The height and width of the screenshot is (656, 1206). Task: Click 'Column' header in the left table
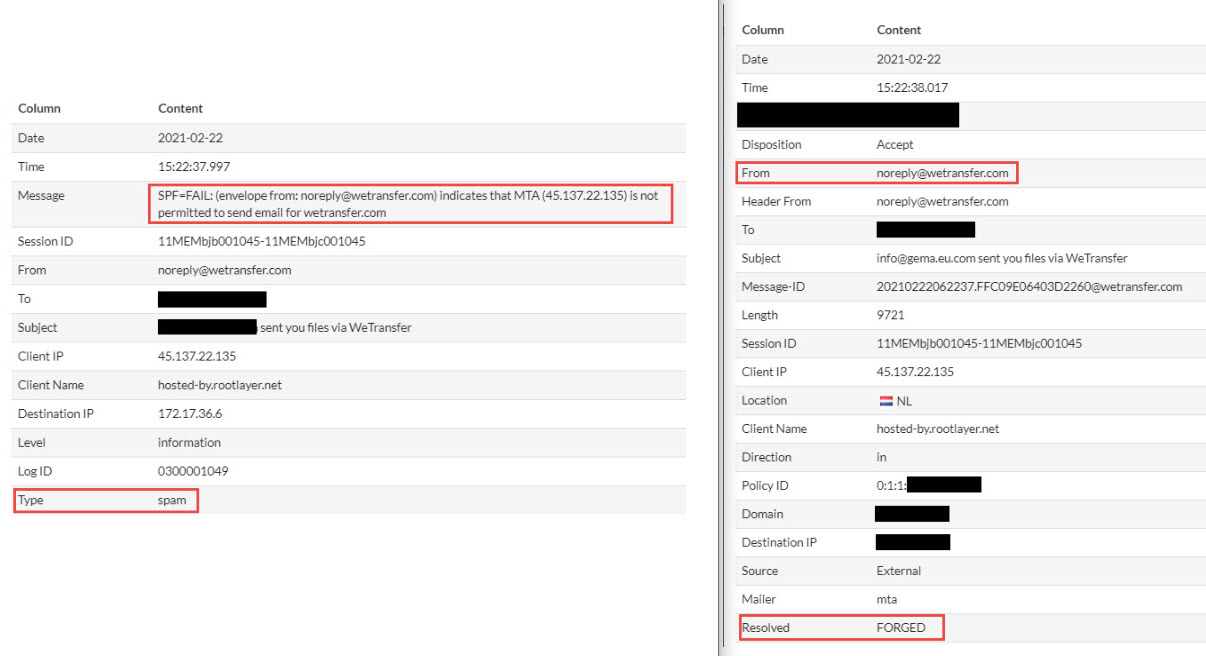[x=39, y=108]
